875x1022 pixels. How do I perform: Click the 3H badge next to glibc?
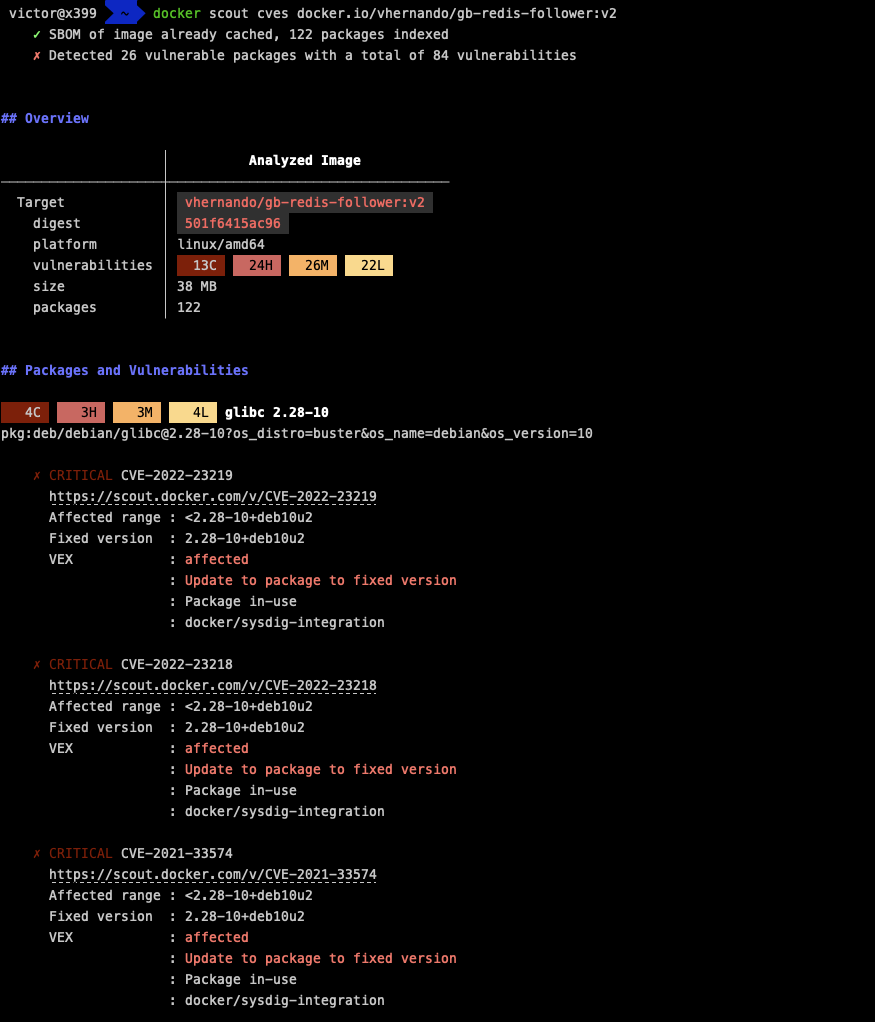[x=81, y=412]
